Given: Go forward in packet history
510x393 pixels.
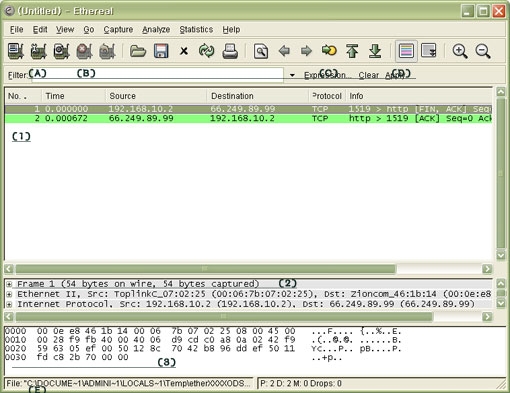Looking at the screenshot, I should tap(306, 51).
